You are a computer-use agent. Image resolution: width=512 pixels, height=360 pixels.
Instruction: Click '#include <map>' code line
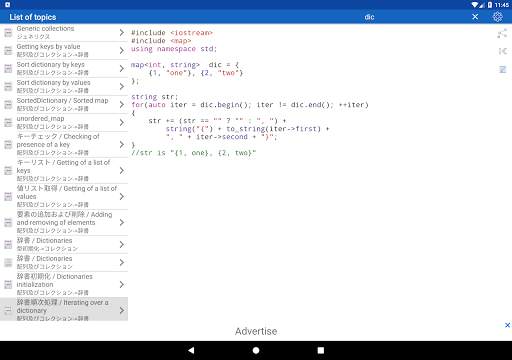[x=161, y=41]
